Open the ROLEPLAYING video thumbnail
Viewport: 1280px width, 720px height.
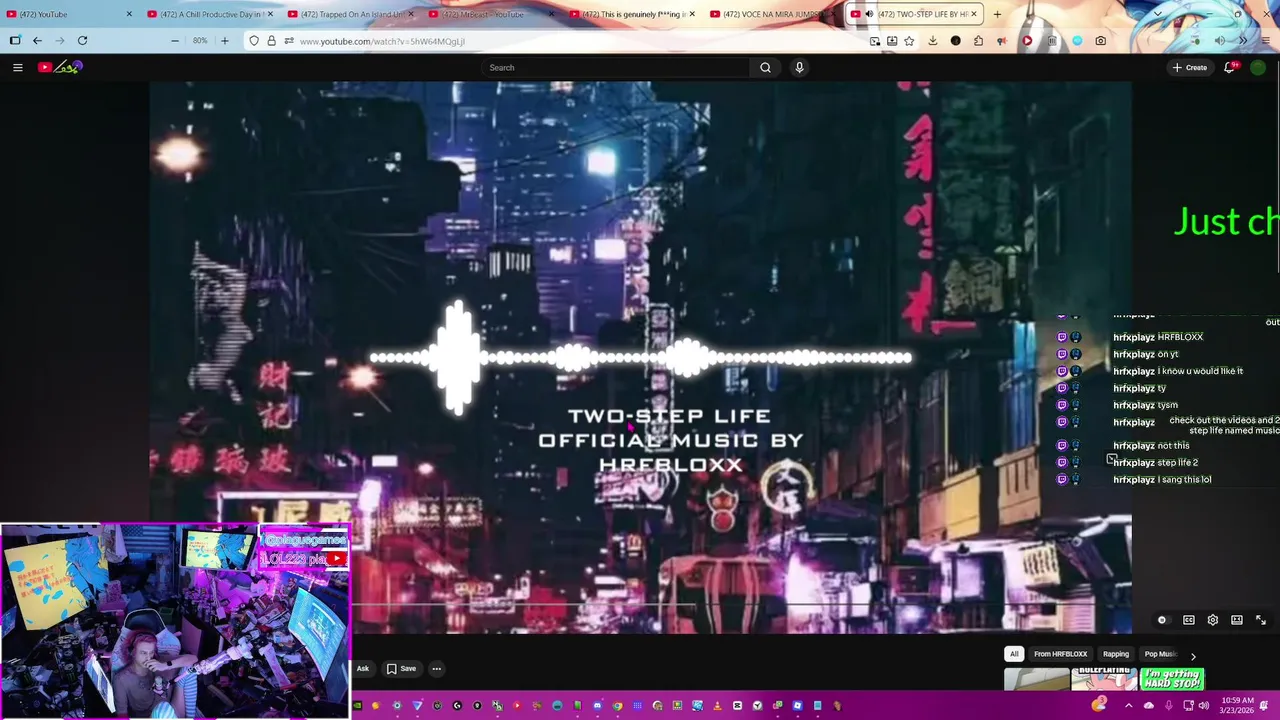click(1104, 679)
